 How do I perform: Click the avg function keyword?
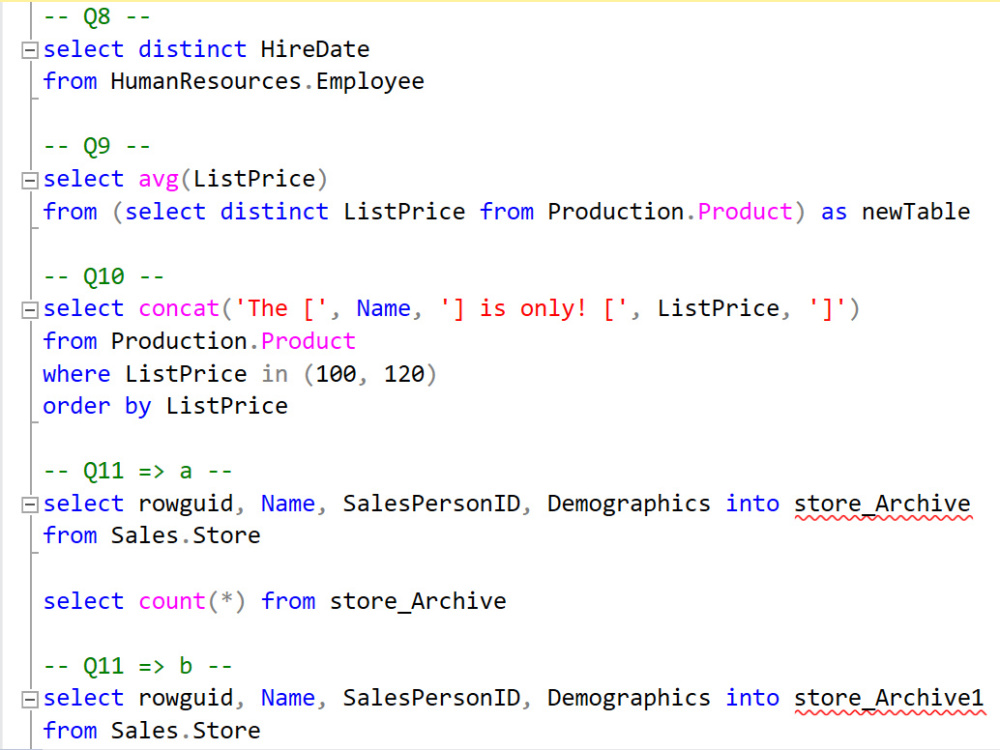tap(159, 180)
